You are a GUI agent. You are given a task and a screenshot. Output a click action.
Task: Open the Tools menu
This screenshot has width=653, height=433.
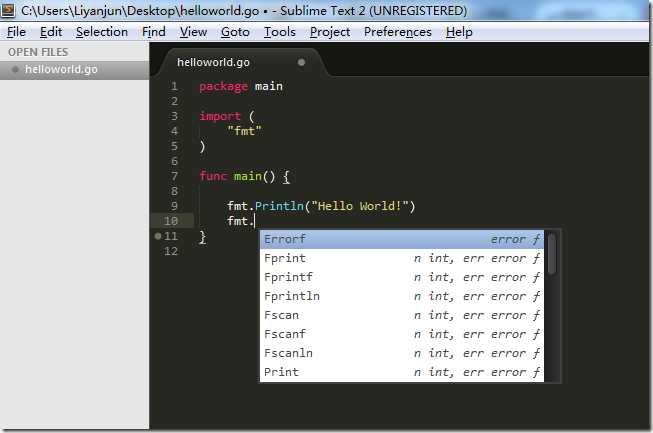pyautogui.click(x=279, y=32)
